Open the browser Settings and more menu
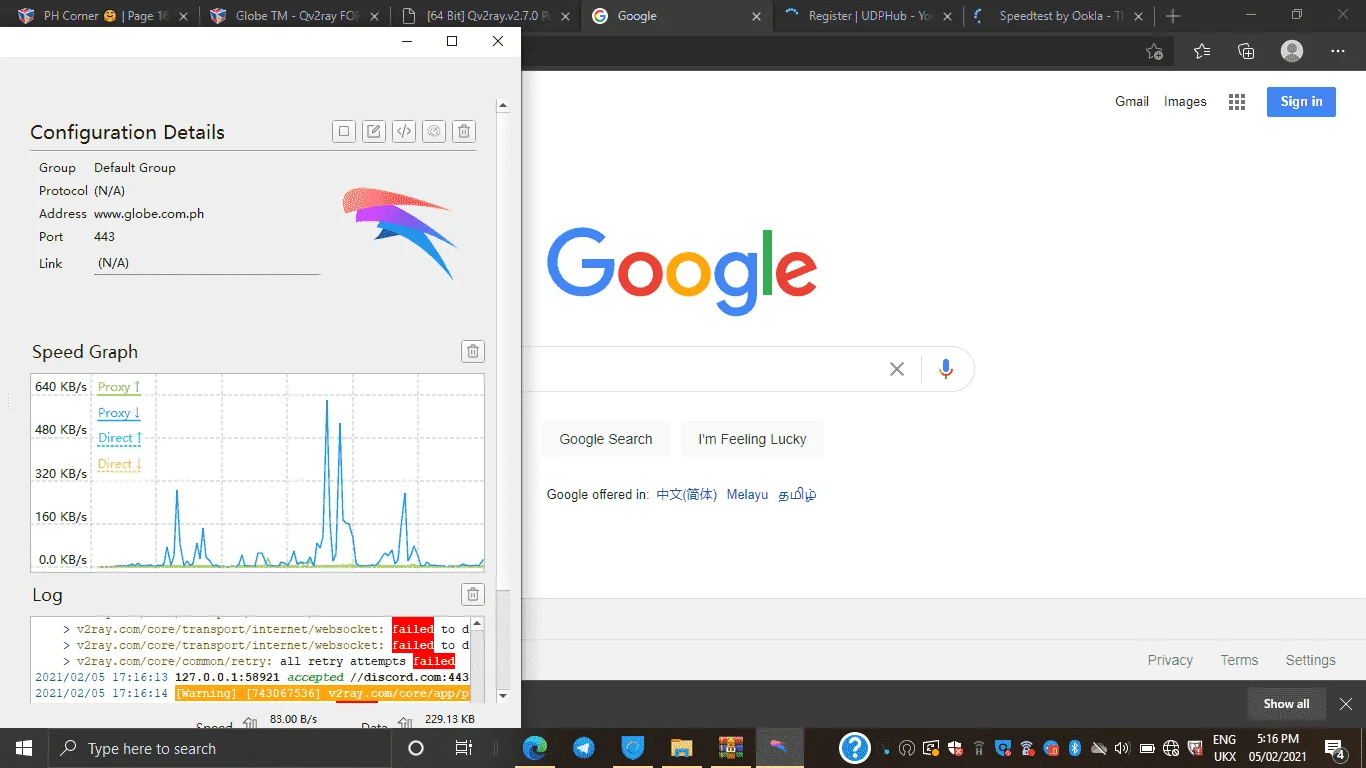This screenshot has width=1366, height=768. pyautogui.click(x=1338, y=51)
